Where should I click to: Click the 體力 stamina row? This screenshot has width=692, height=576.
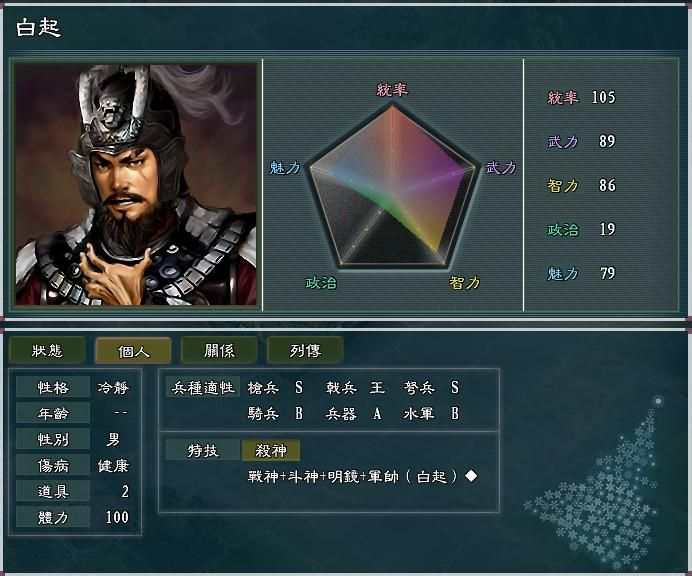73,517
